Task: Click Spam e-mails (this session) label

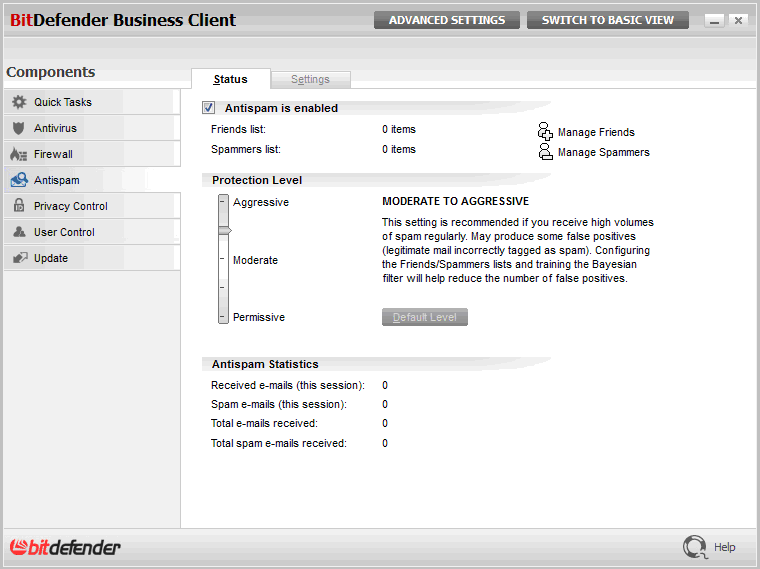Action: [x=279, y=404]
